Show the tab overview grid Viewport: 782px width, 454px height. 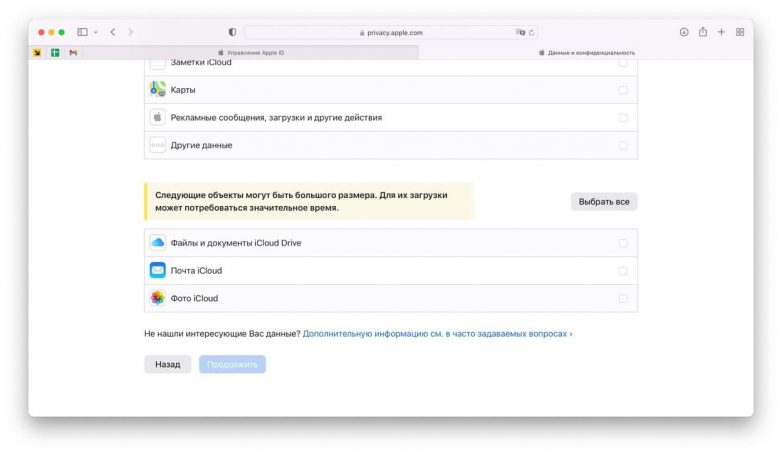point(740,32)
